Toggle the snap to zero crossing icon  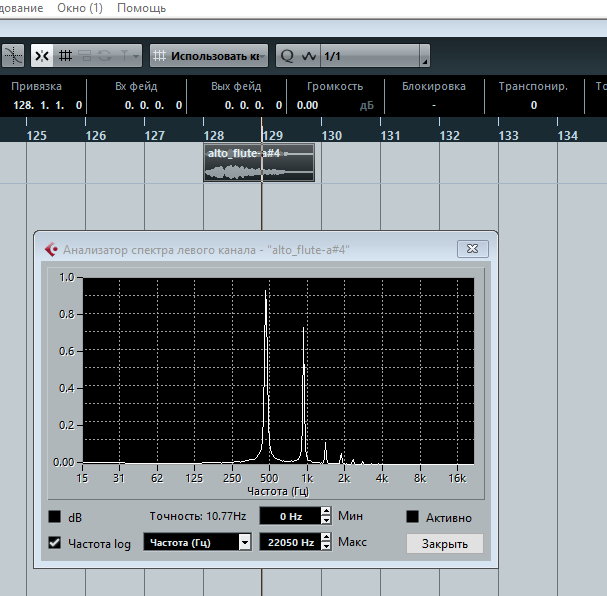coord(13,56)
